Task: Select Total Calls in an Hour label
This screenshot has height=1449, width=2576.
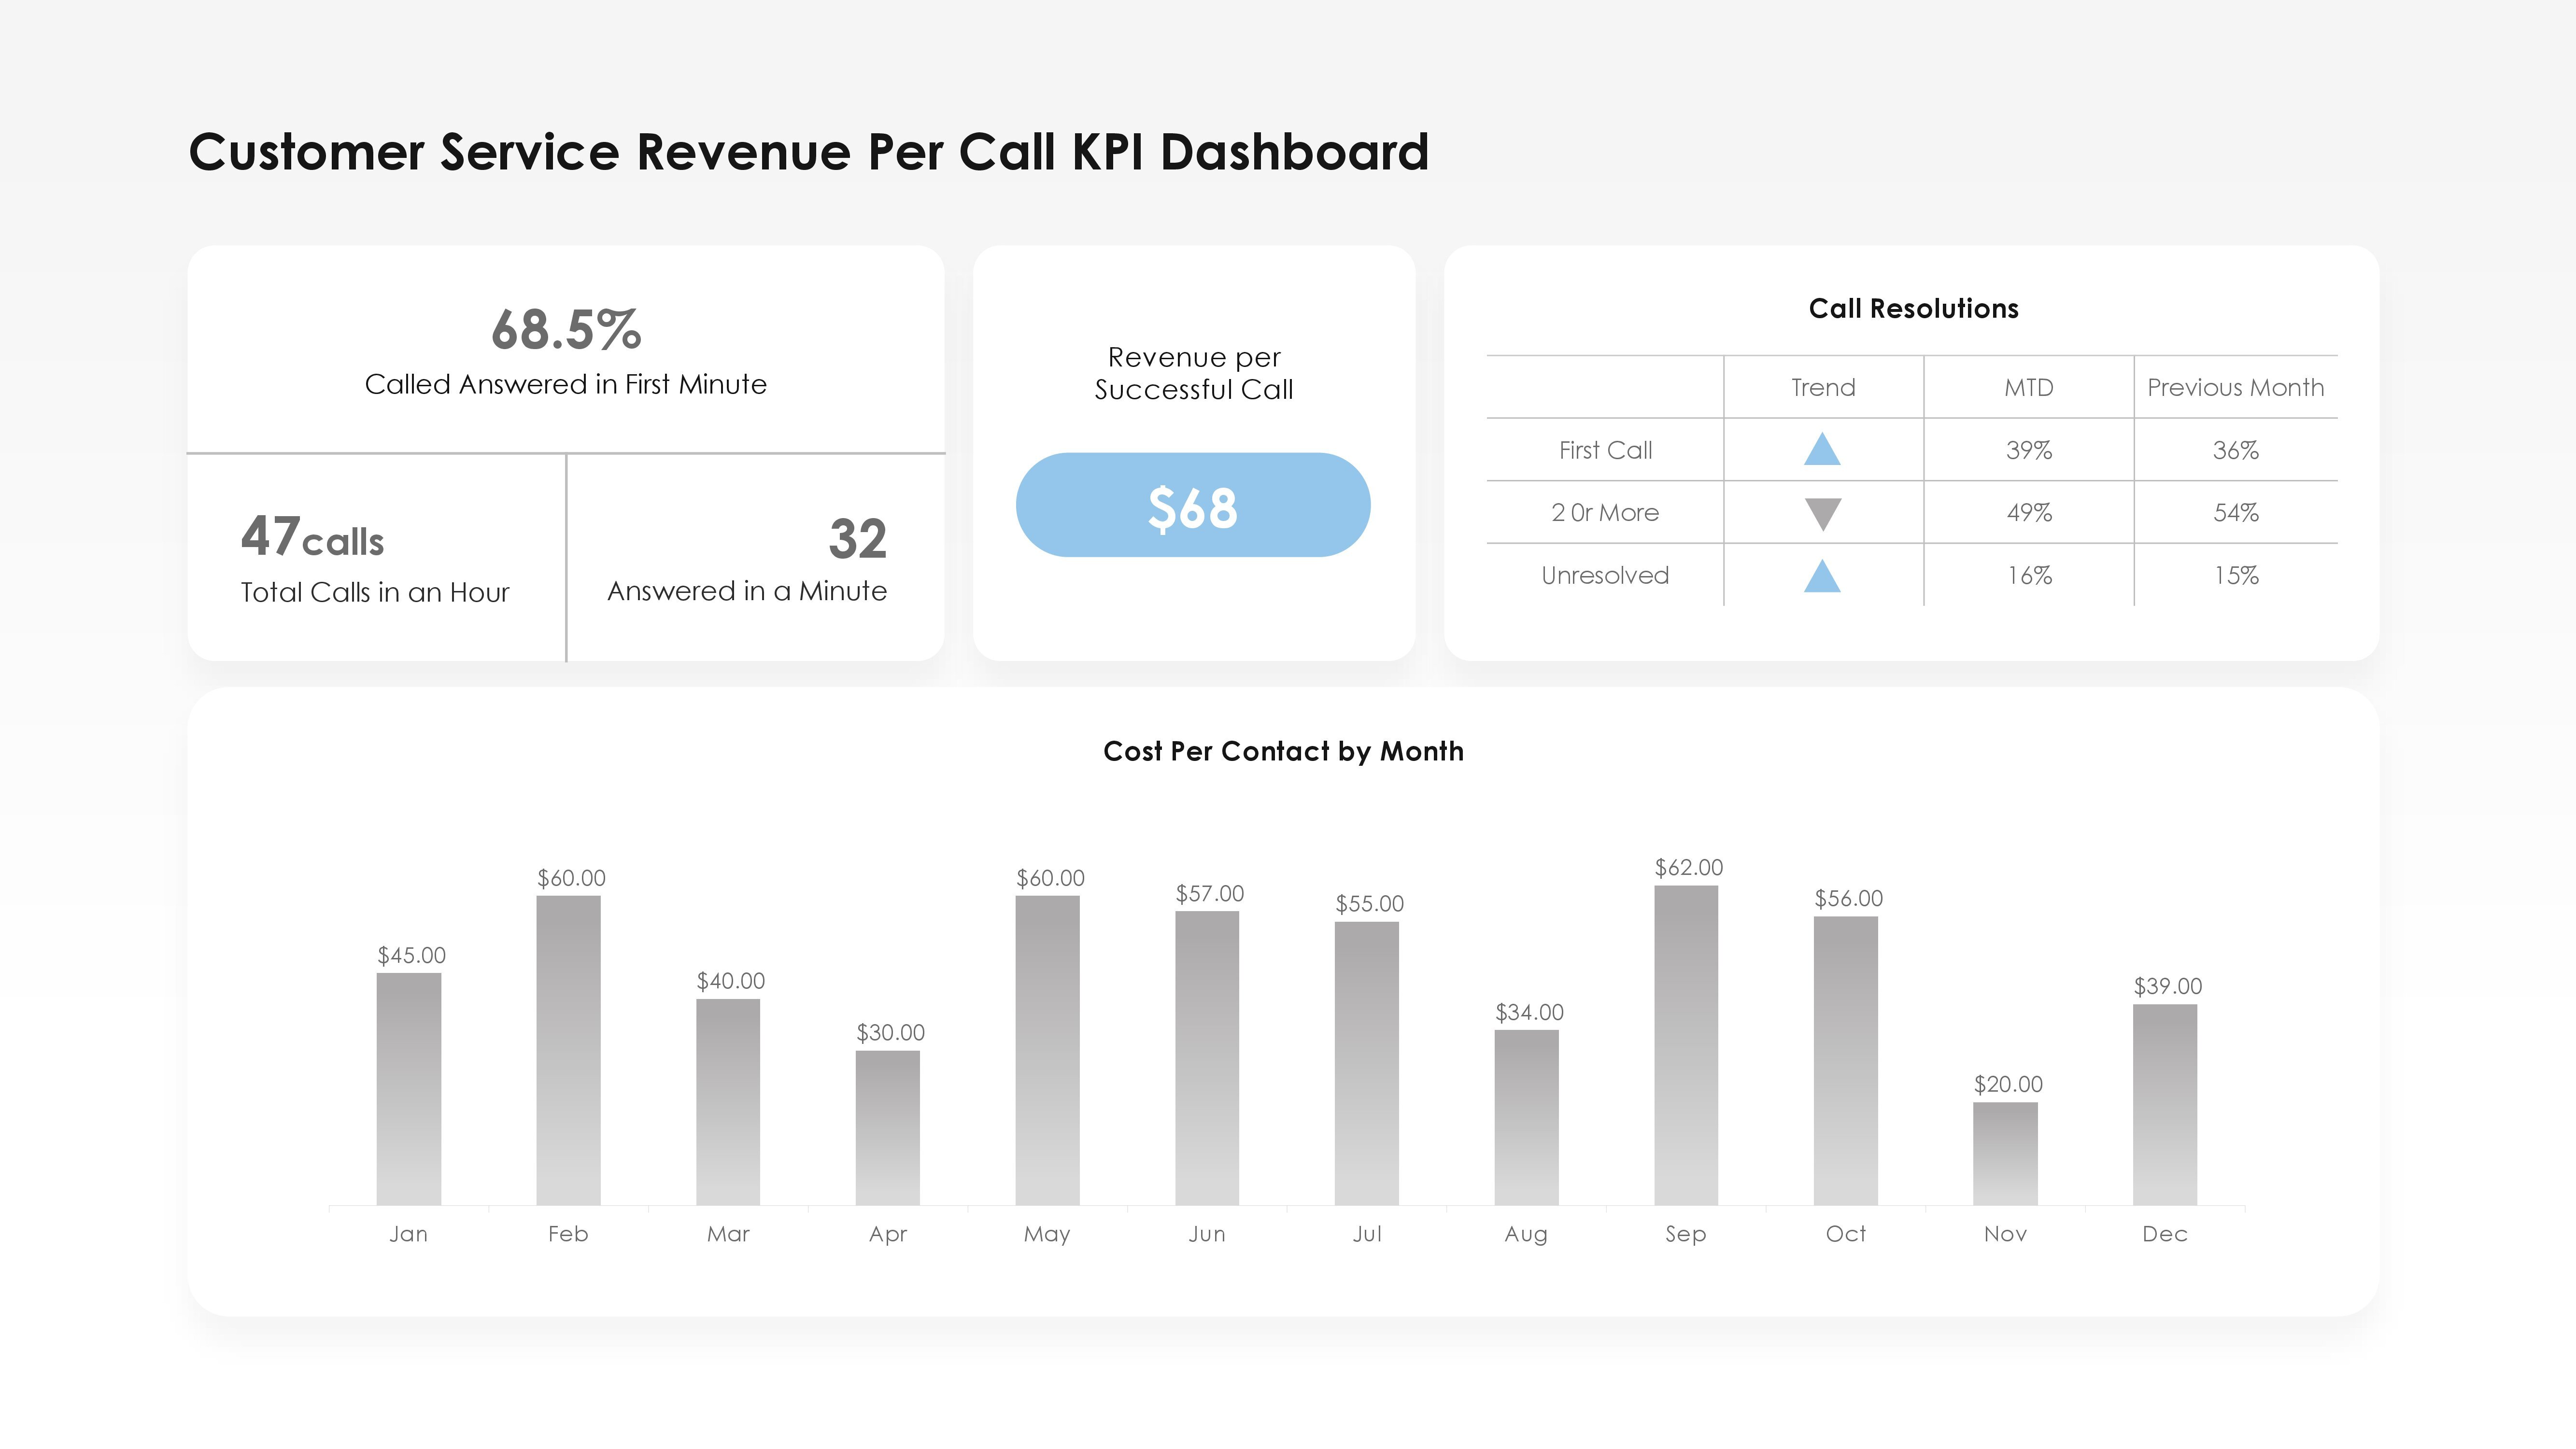Action: (x=375, y=592)
